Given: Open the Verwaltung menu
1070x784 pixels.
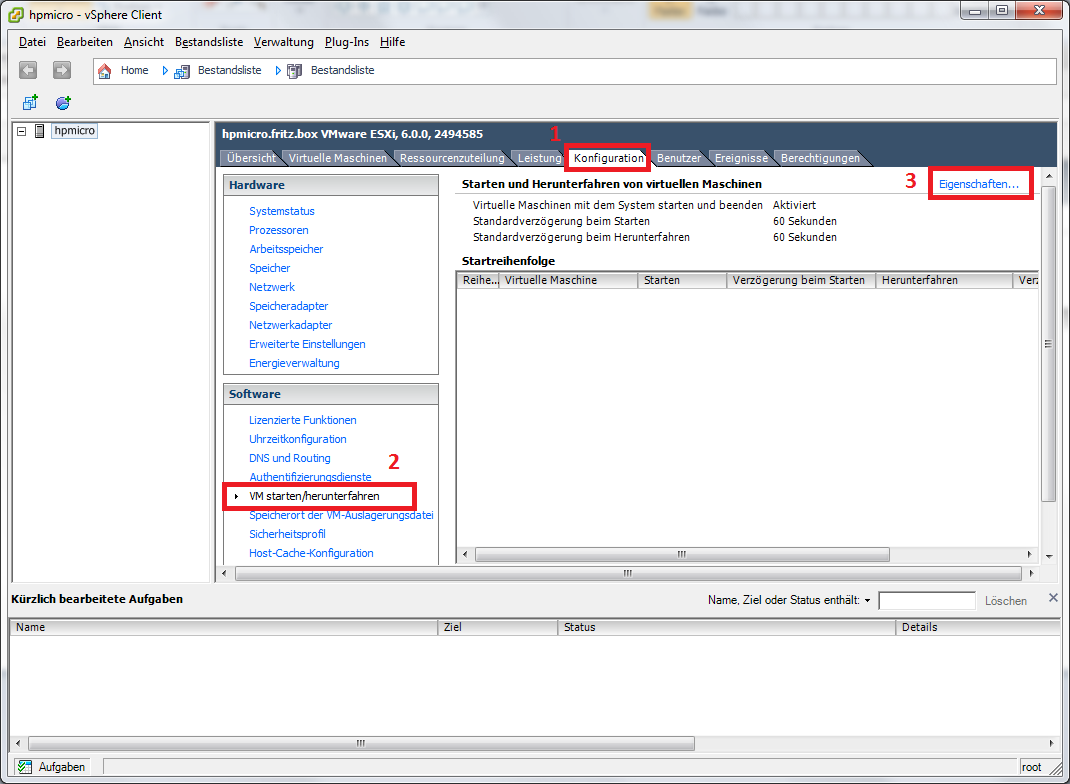Looking at the screenshot, I should [x=283, y=42].
